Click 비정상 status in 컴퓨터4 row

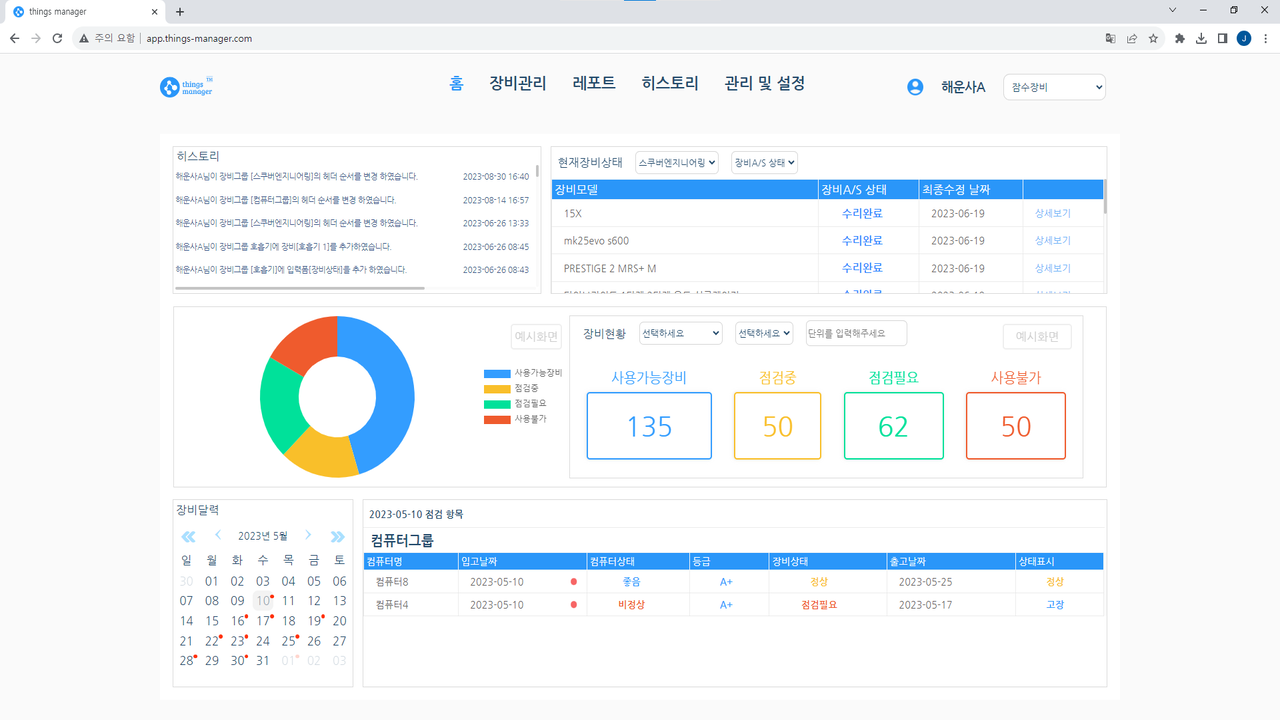click(x=632, y=605)
